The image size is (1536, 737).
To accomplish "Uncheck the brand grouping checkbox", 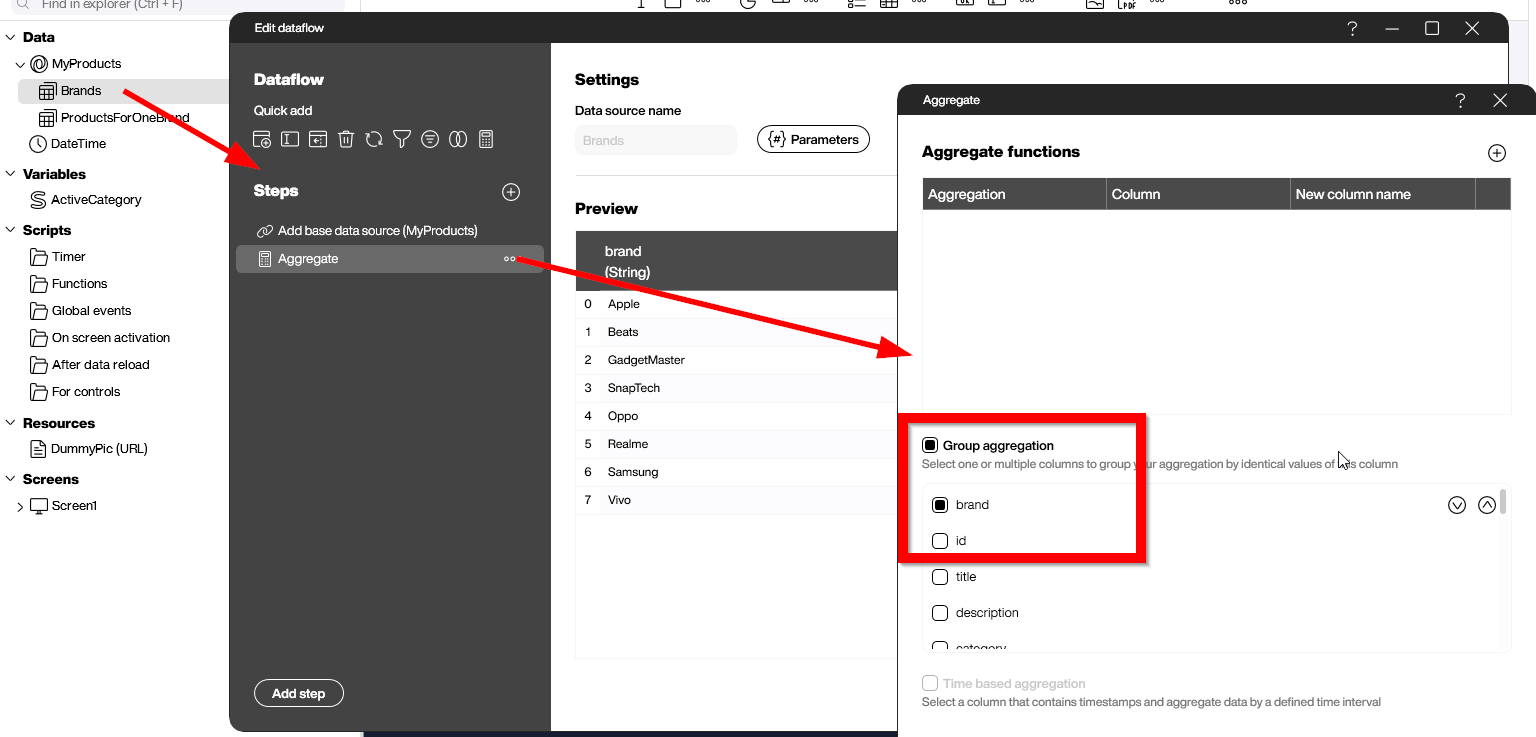I will point(940,504).
